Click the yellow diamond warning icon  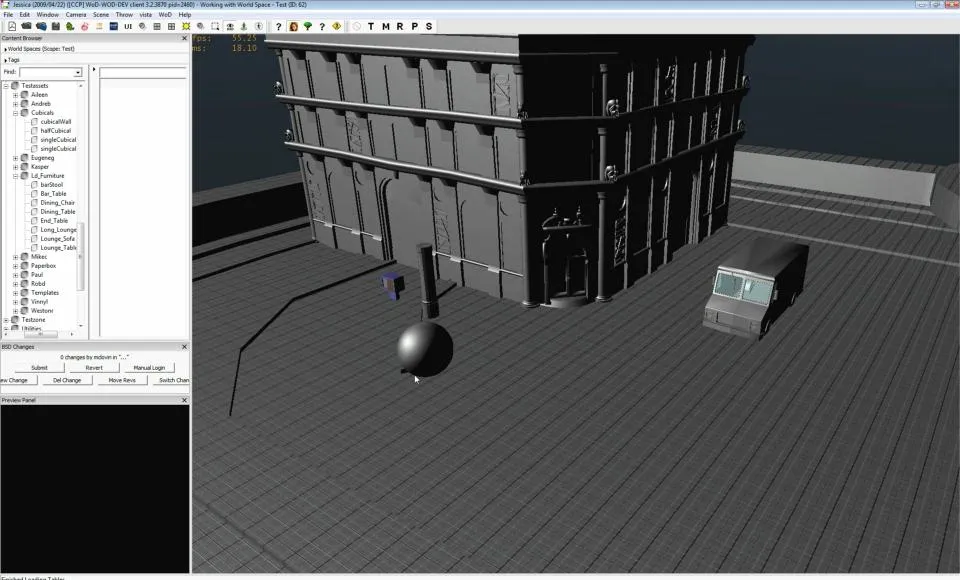tap(336, 26)
